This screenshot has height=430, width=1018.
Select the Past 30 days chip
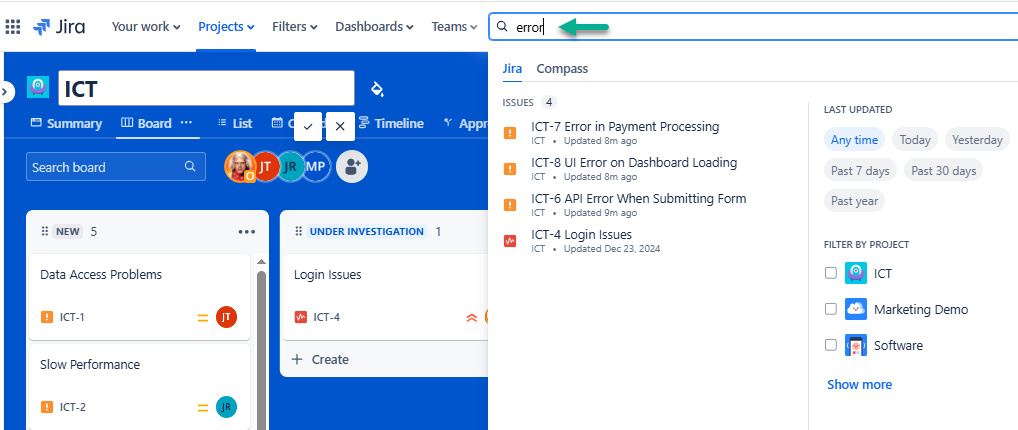coord(943,171)
